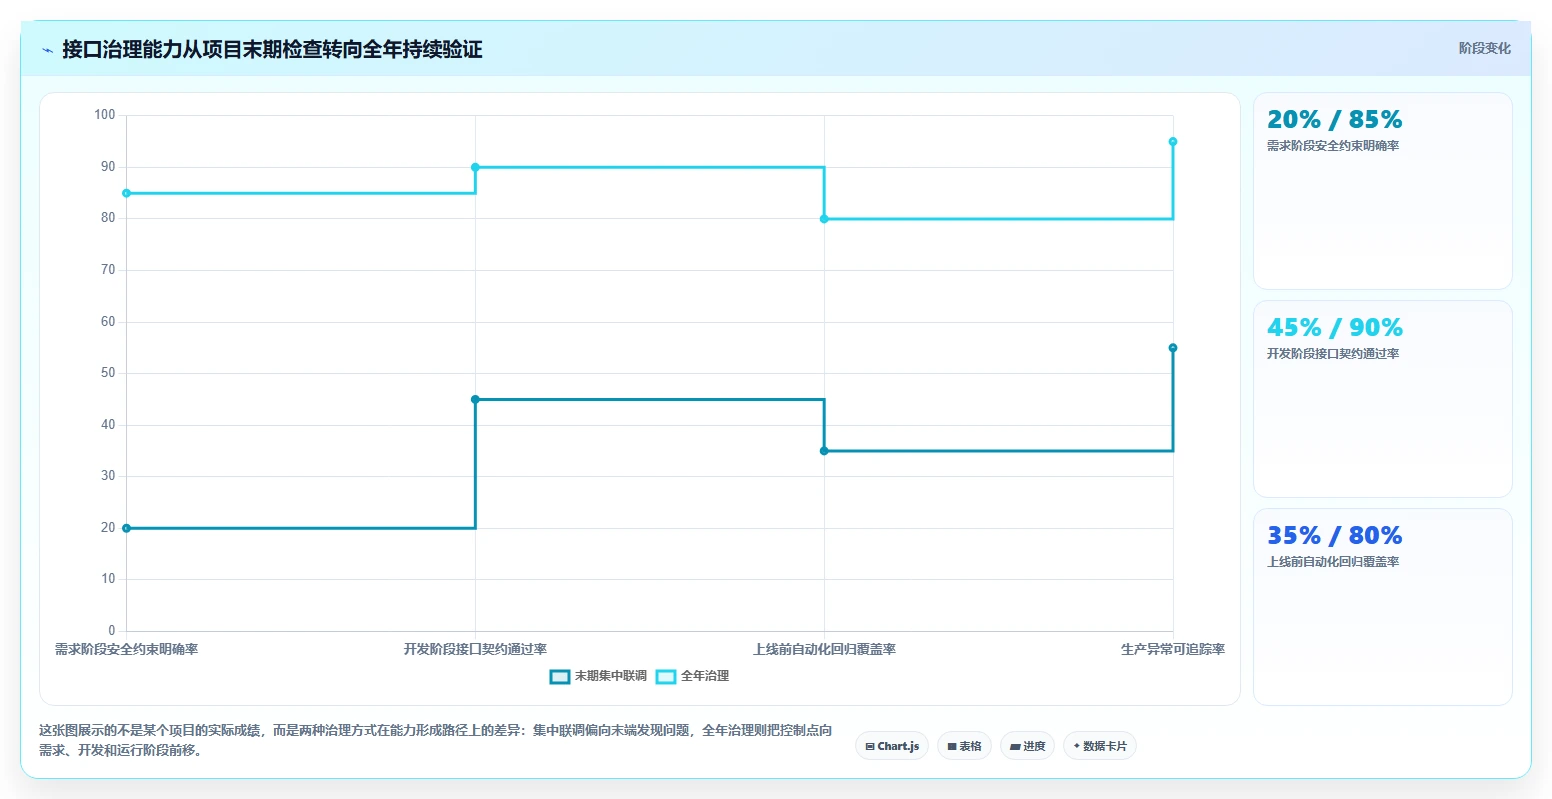Click the y-axis tick label 0

[112, 631]
